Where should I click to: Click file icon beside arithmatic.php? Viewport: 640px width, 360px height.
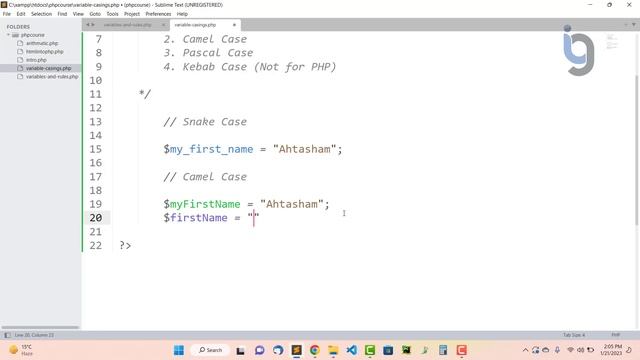click(20, 43)
